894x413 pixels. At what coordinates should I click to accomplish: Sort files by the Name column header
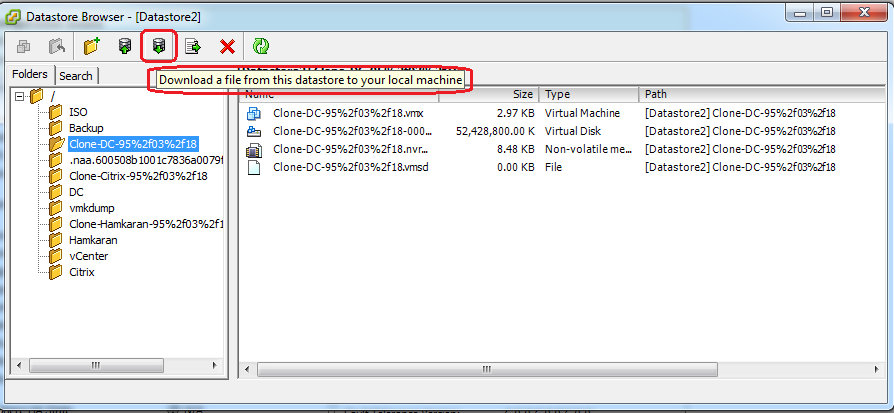point(339,95)
